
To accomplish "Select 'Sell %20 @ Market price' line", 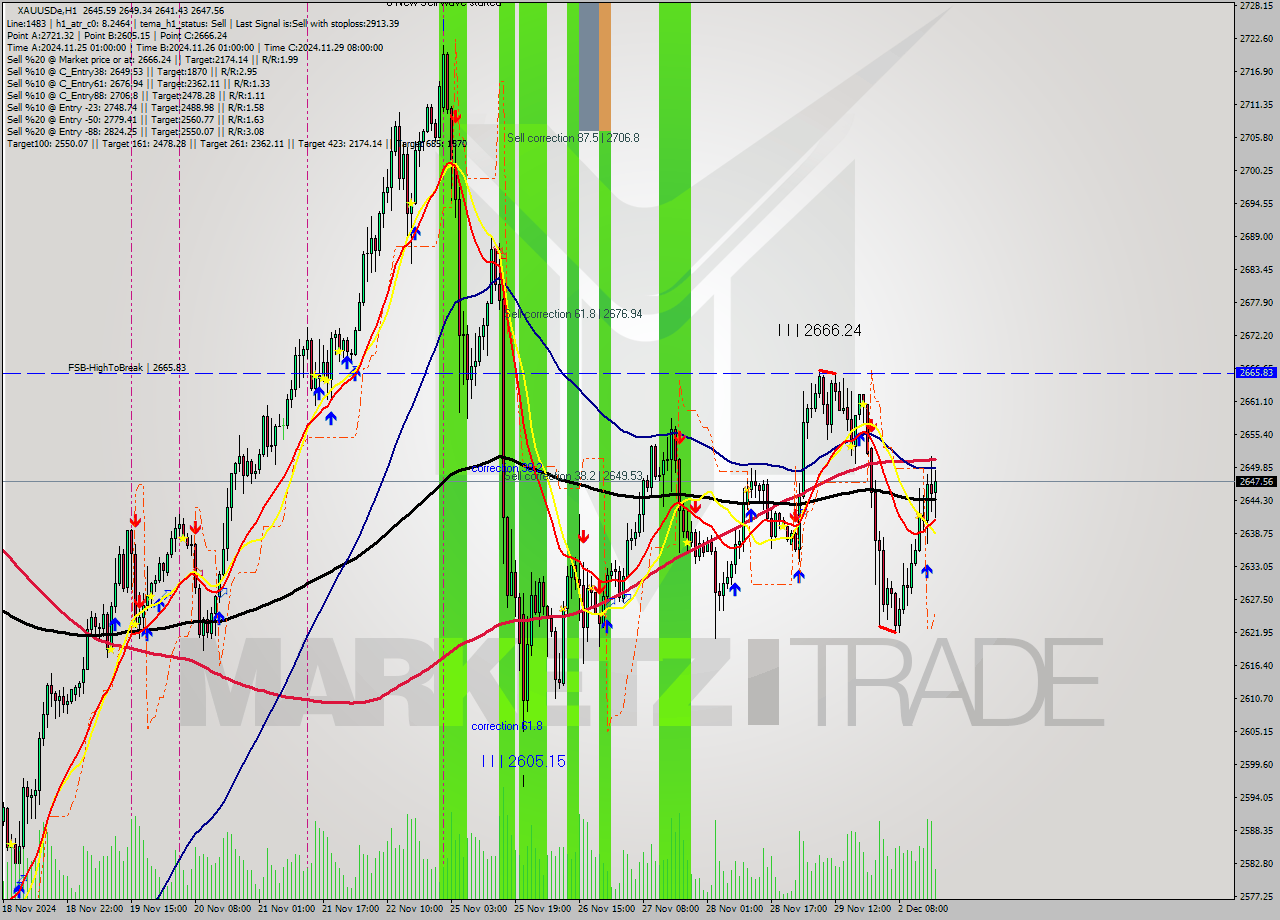I will pos(152,59).
